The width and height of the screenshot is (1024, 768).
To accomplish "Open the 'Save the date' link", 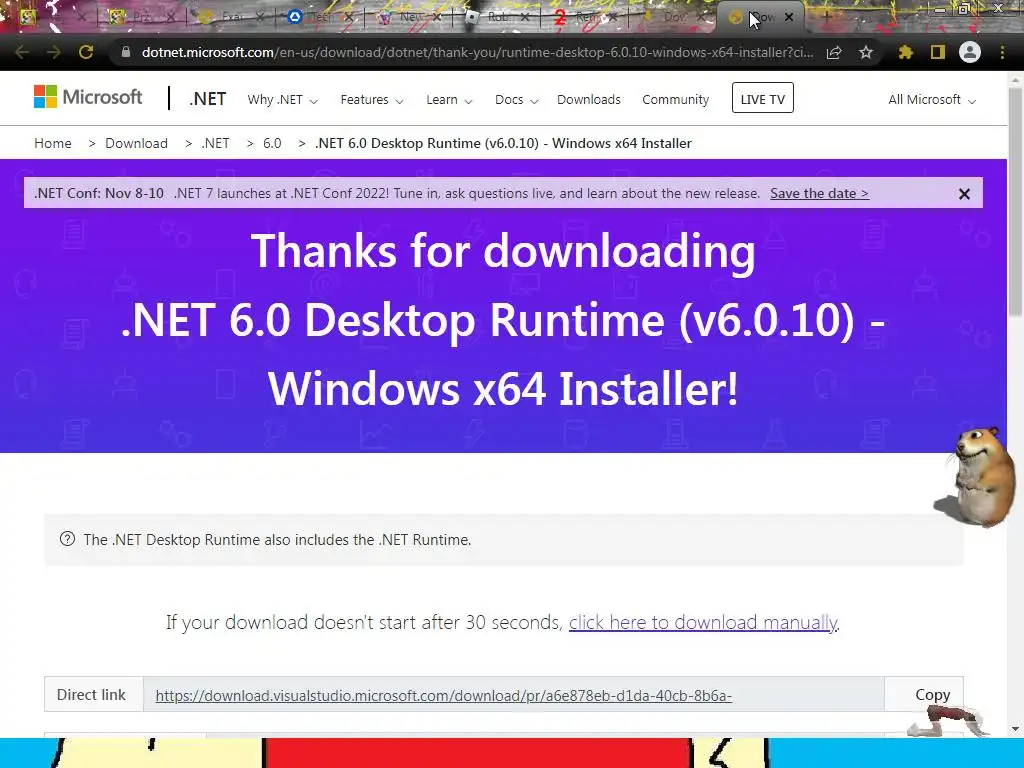I will [819, 193].
